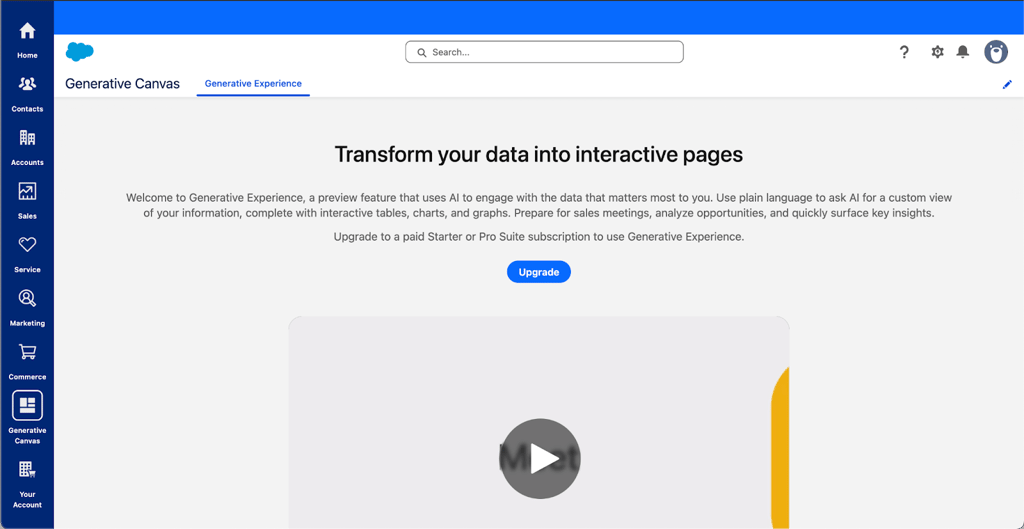The image size is (1024, 529).
Task: Switch to the Generative Experience tab
Action: pyautogui.click(x=253, y=84)
